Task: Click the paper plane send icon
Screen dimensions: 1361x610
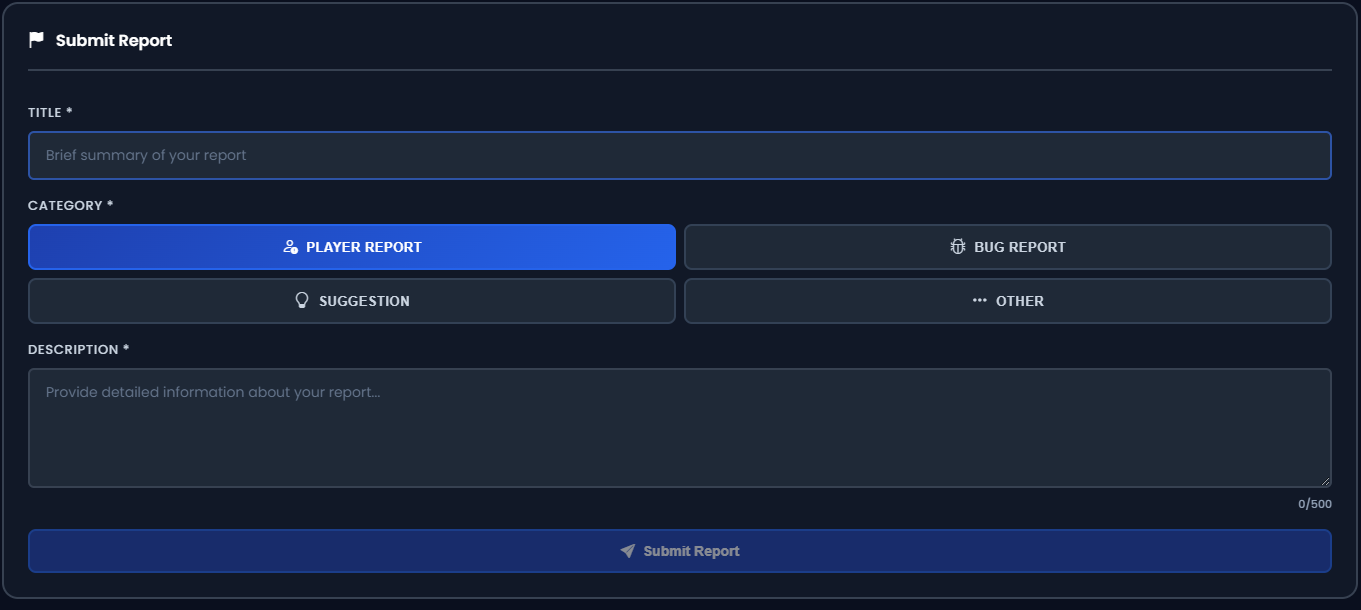Action: pos(628,551)
